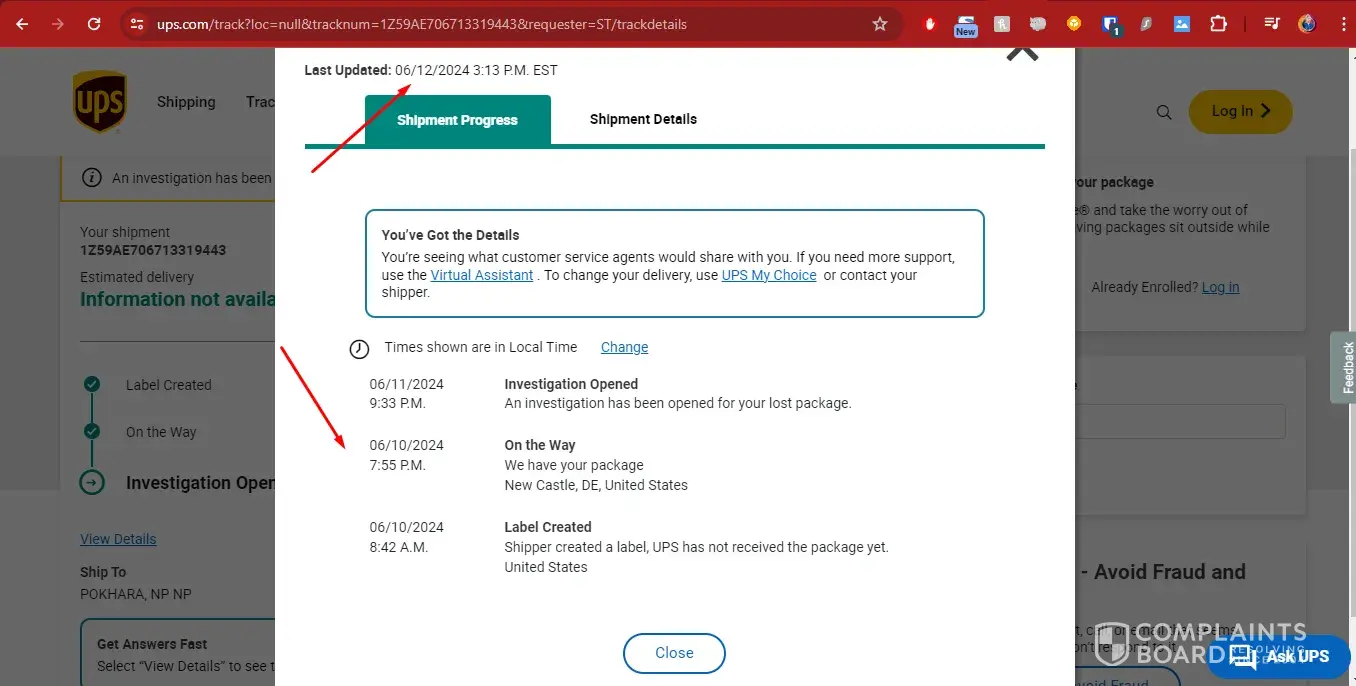Switch to the Shipment Details tab
Viewport: 1356px width, 686px height.
(643, 119)
